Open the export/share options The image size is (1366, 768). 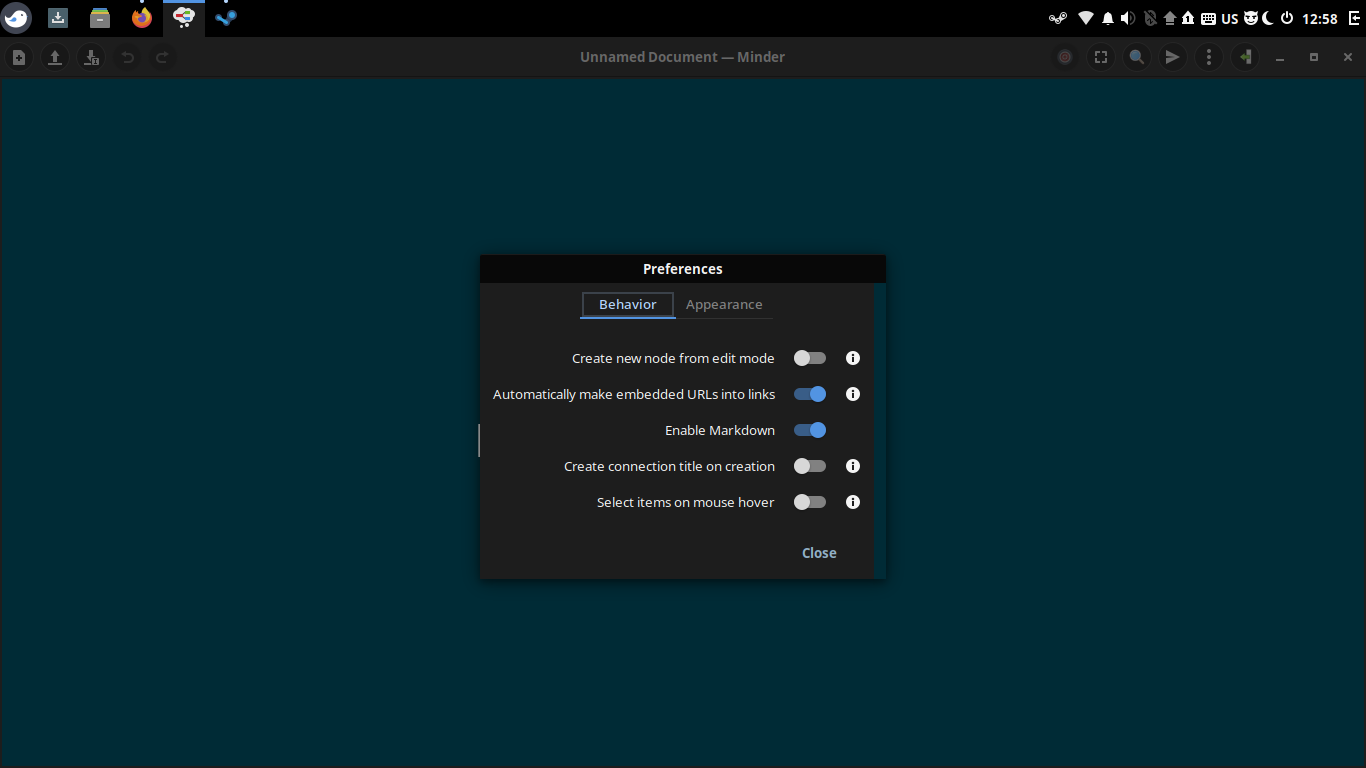[x=1172, y=57]
